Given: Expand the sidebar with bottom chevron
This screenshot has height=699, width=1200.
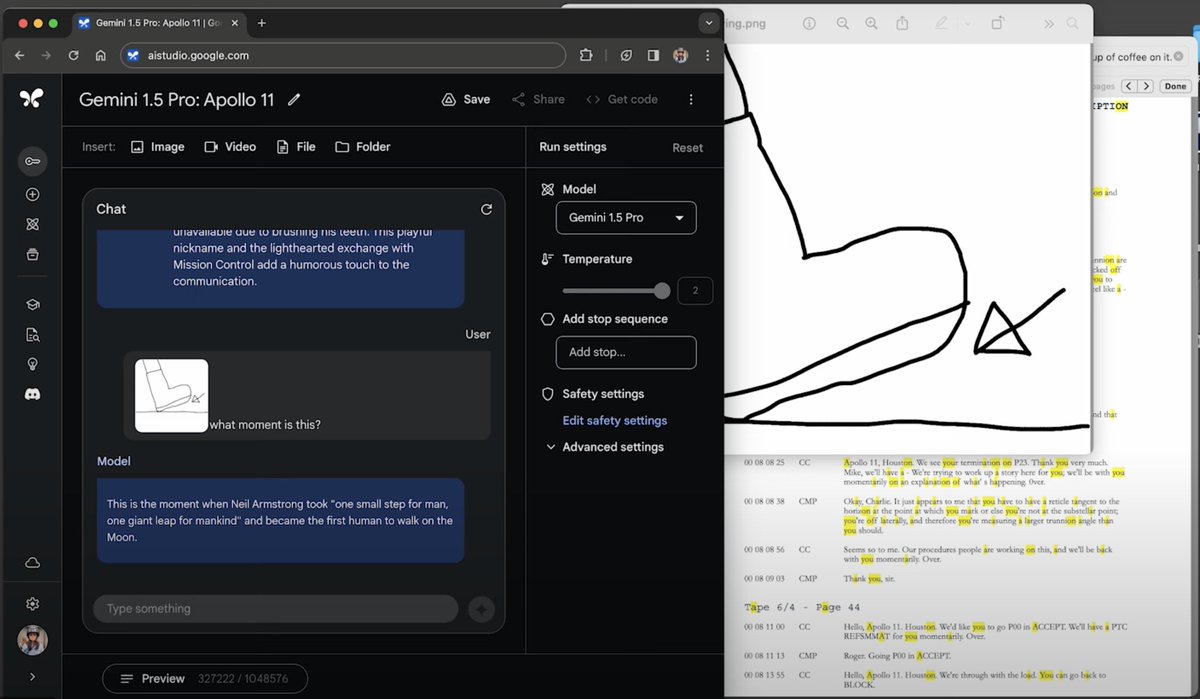Looking at the screenshot, I should click(32, 677).
